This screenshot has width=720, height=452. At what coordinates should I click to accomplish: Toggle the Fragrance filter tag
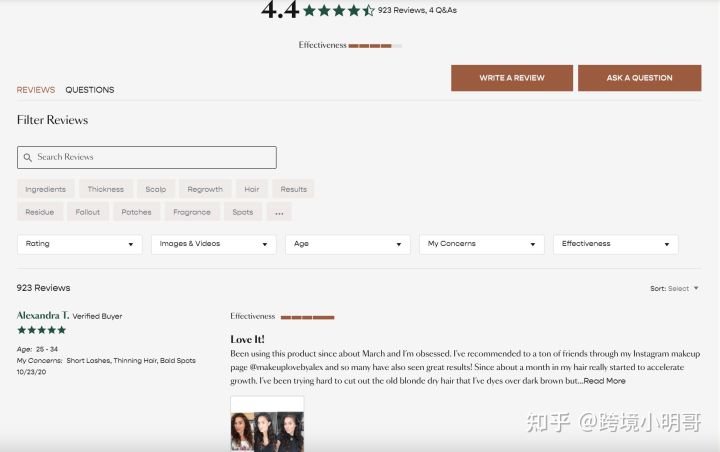192,212
